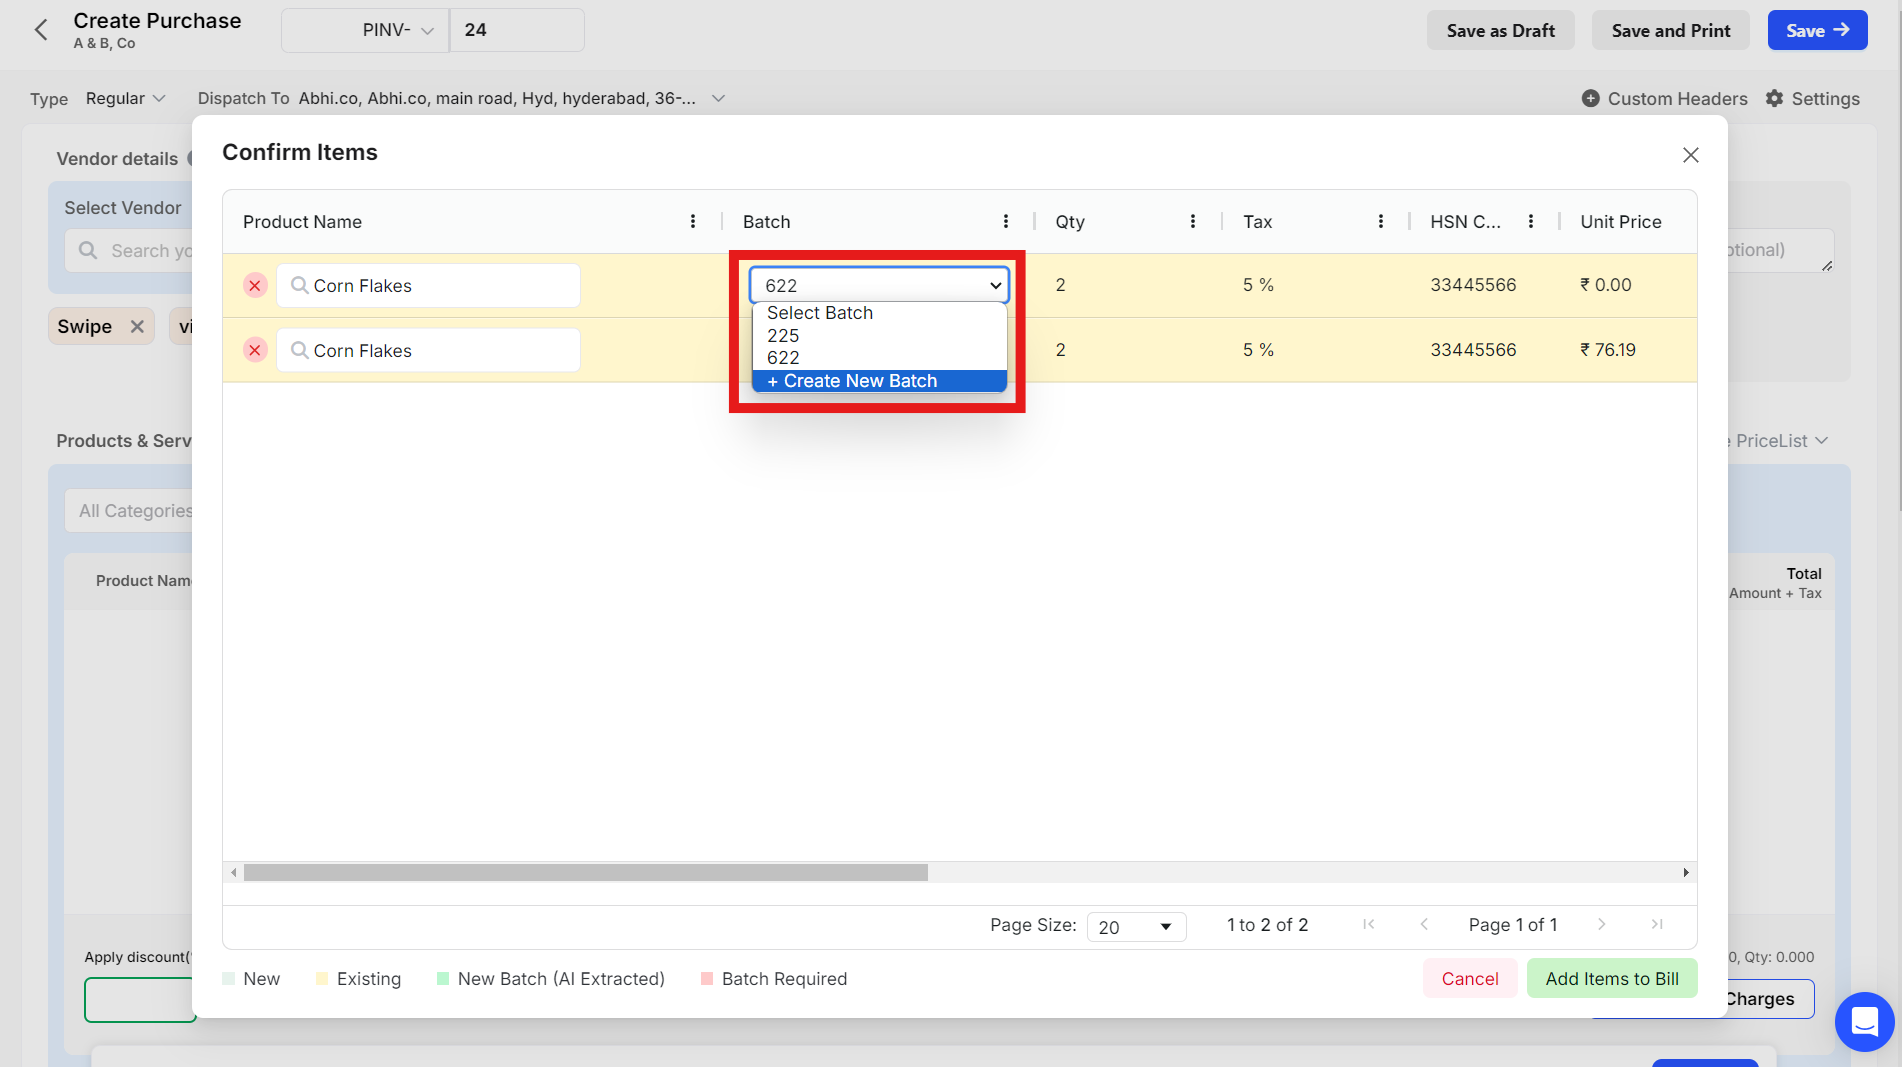This screenshot has width=1902, height=1067.
Task: Open Custom Headers link
Action: click(1677, 98)
